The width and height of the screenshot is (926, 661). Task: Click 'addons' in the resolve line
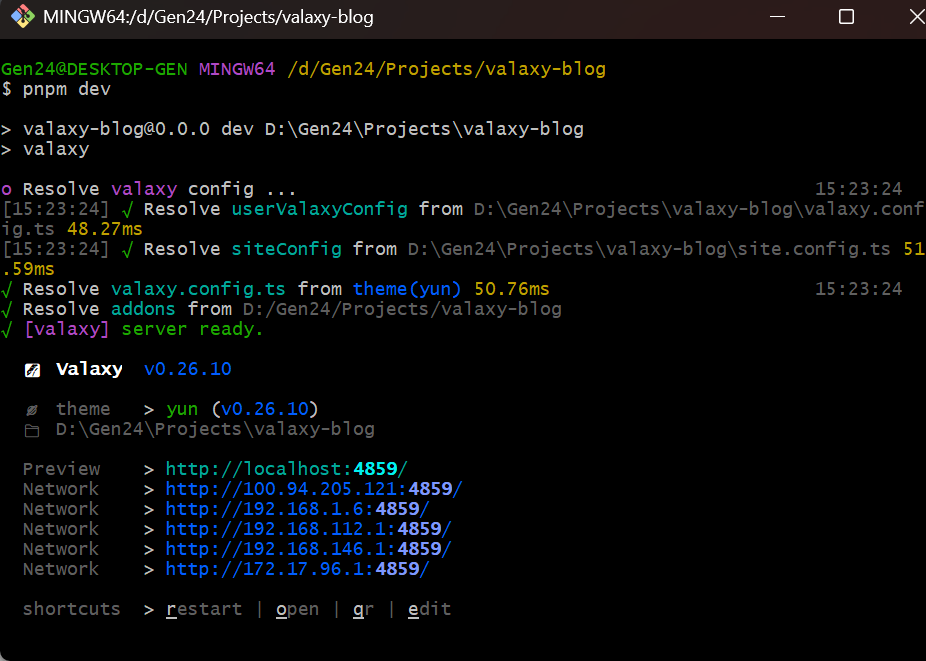(144, 310)
